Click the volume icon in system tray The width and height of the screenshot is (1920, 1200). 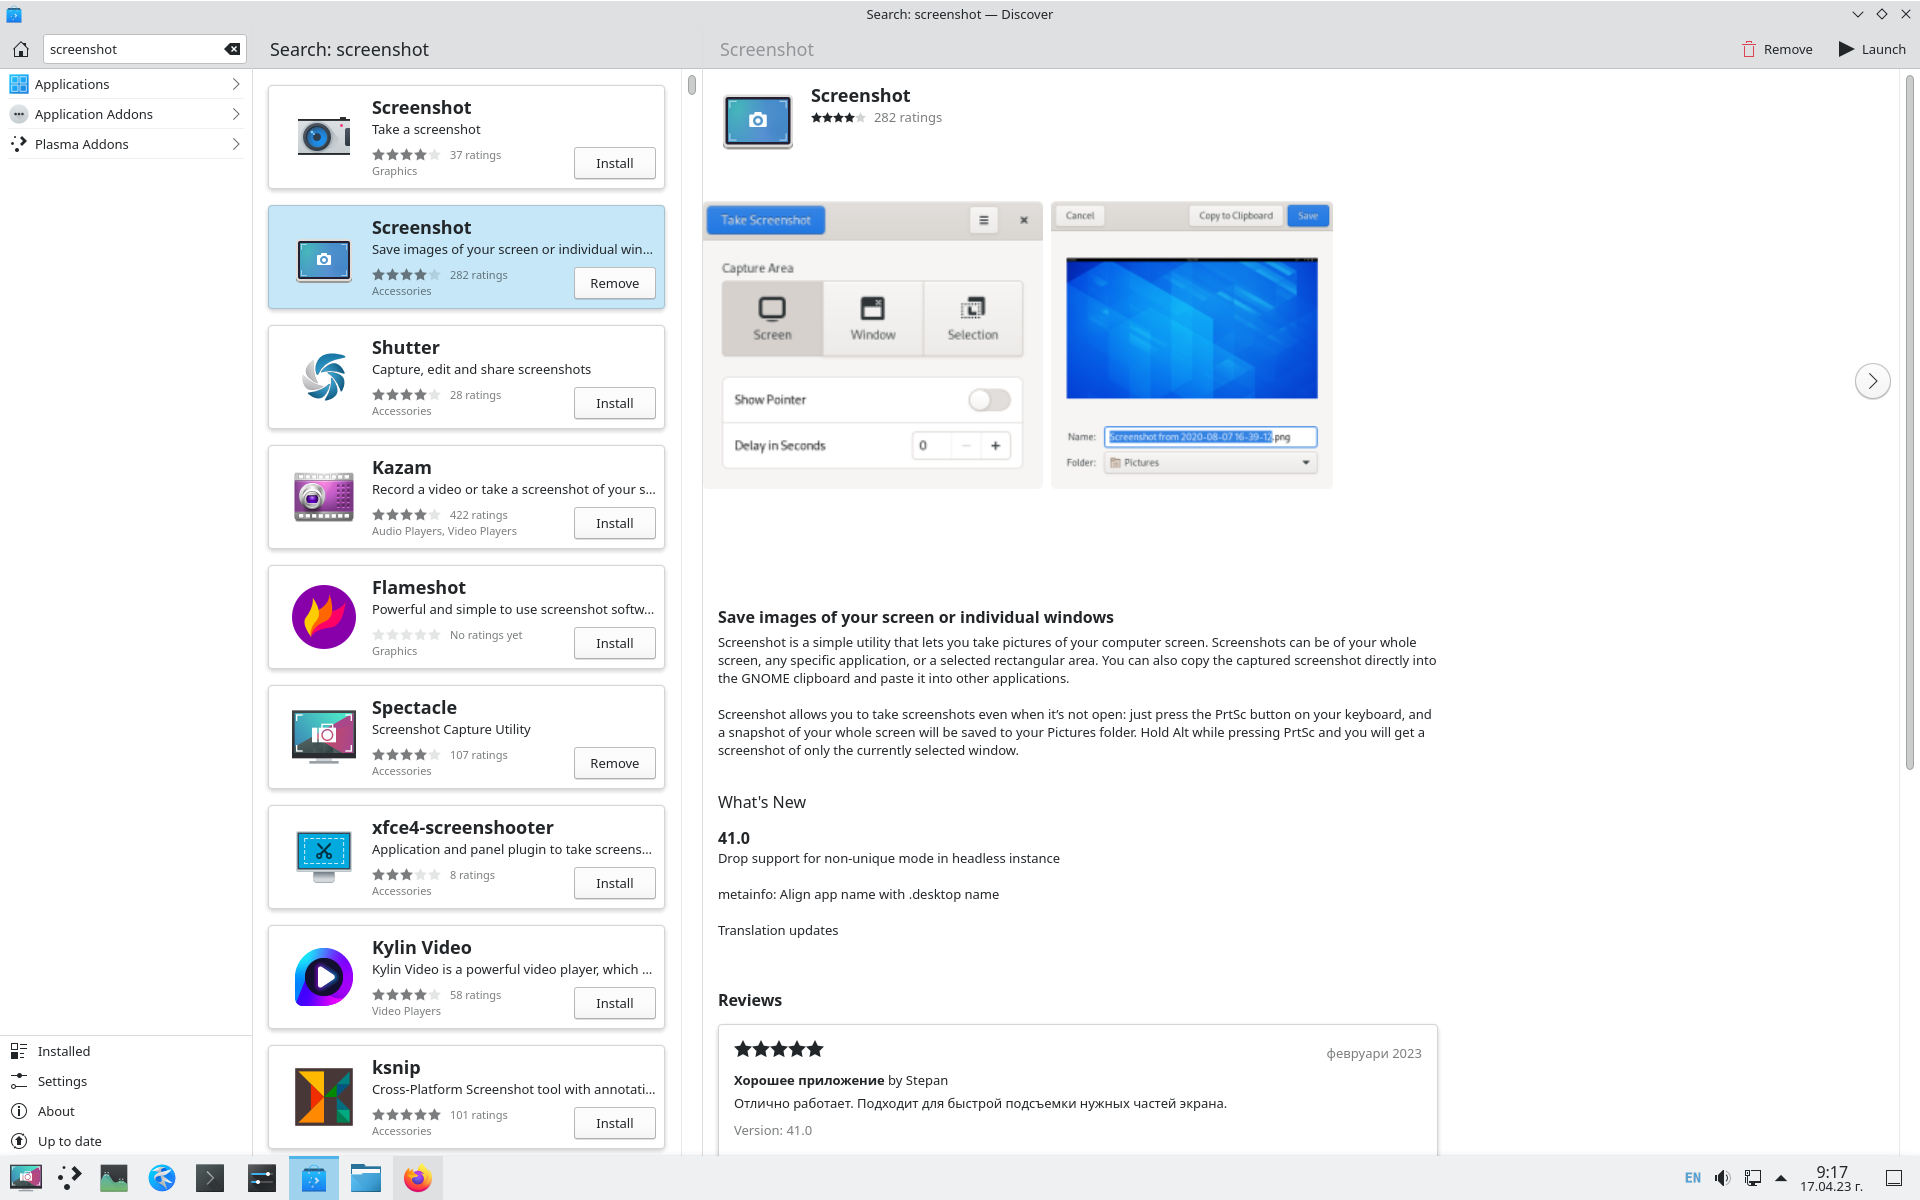(1722, 1178)
